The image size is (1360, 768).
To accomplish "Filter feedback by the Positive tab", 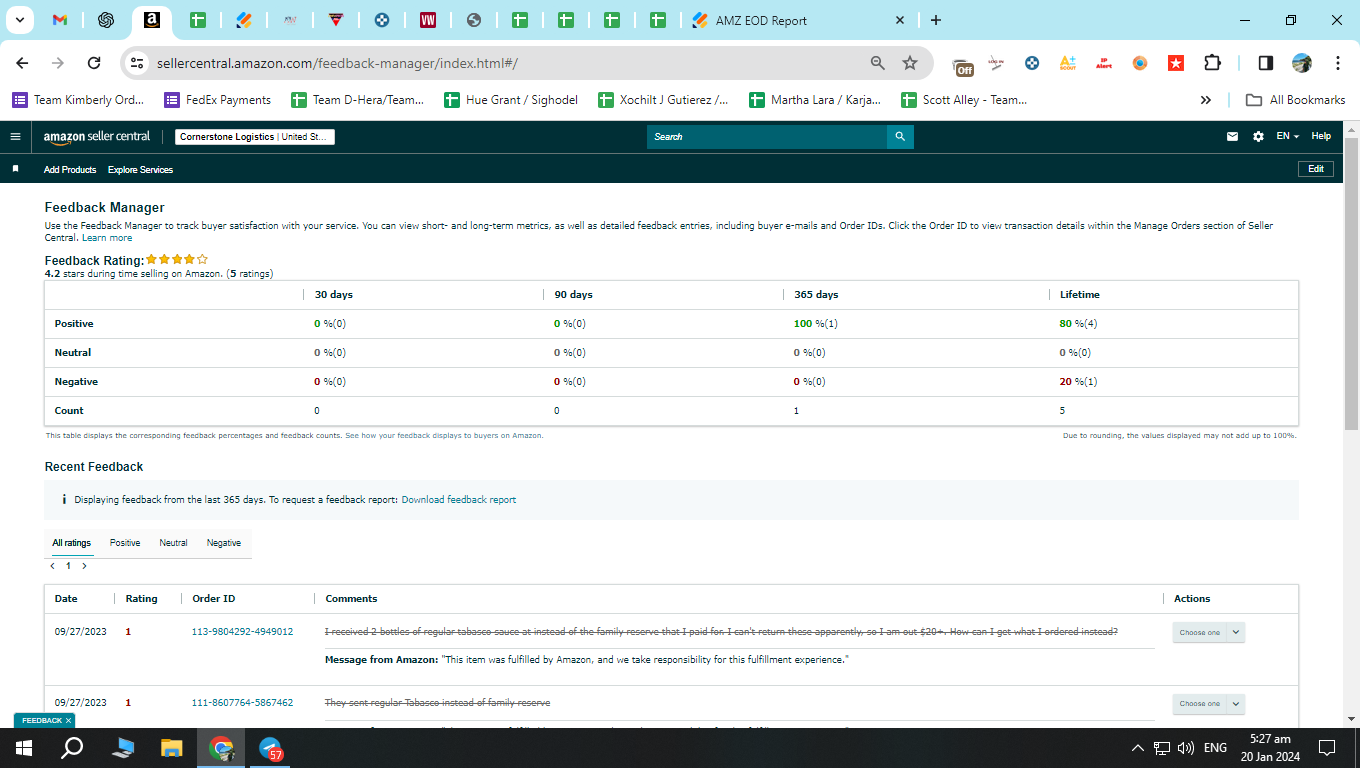I will (x=125, y=543).
